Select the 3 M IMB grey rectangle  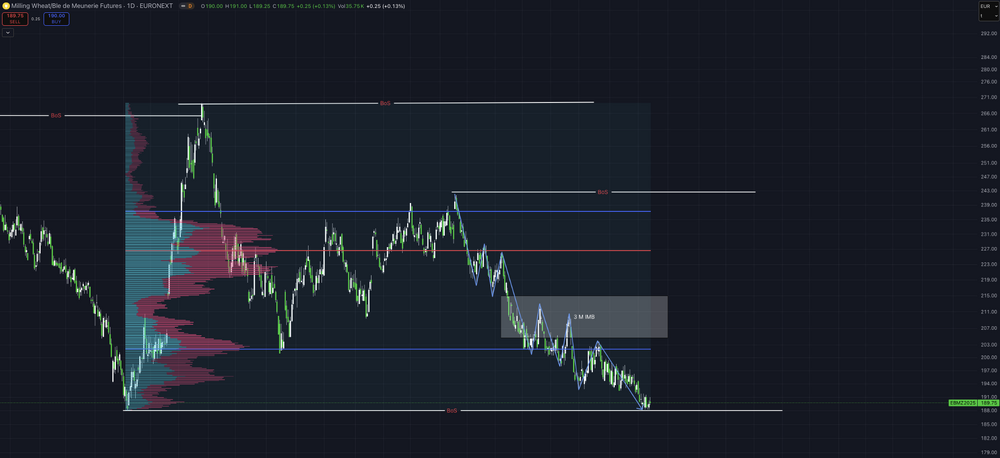(x=584, y=316)
